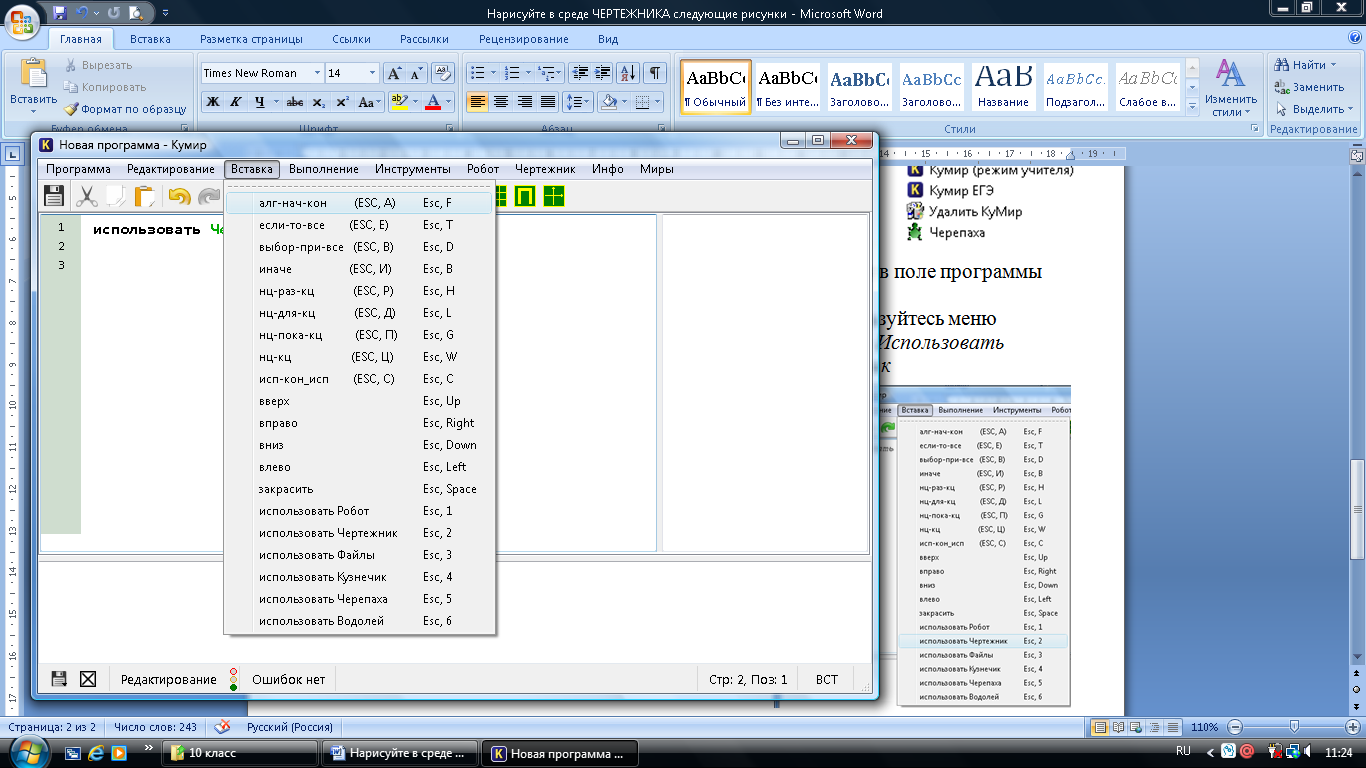Click the save diskette icon in Kumir toolbar
The width and height of the screenshot is (1366, 768).
point(54,196)
